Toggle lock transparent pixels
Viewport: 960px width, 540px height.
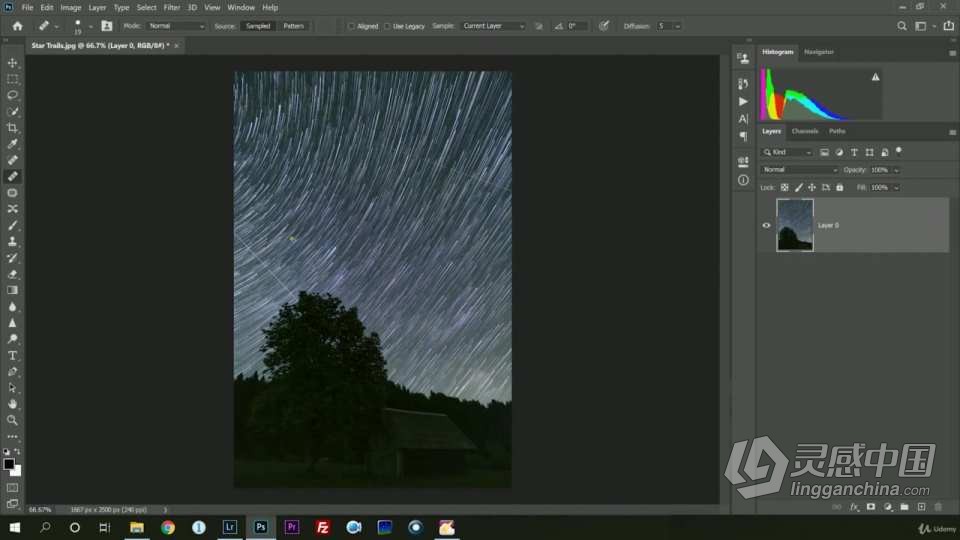point(784,187)
